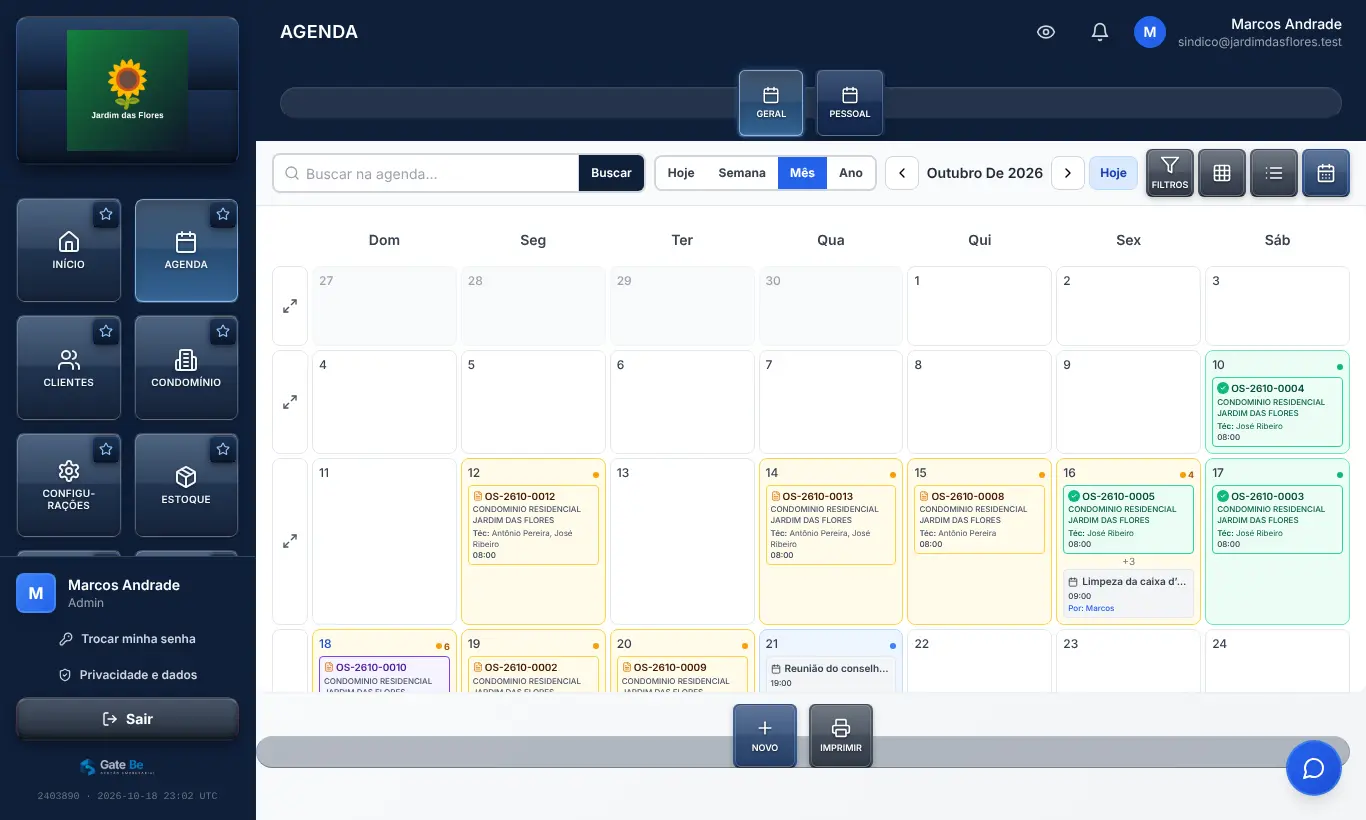The image size is (1366, 820).
Task: Open work order OS-2610-0010
Action: pos(384,674)
